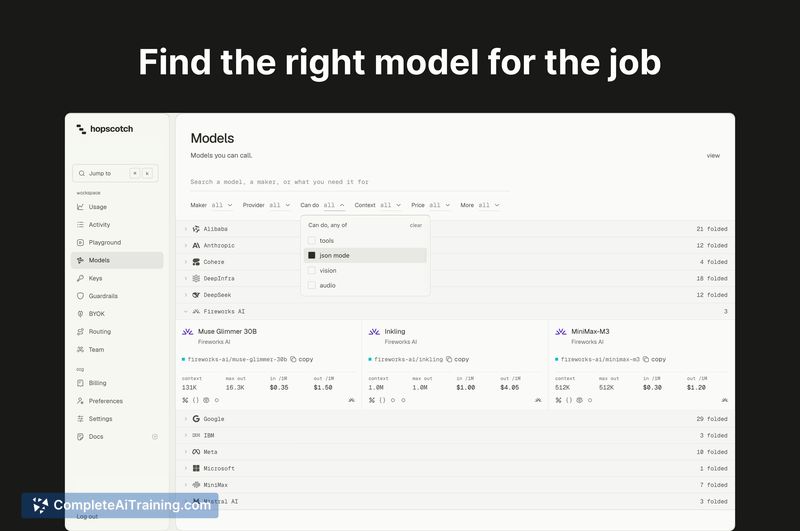Expand the IBM maker row
The image size is (800, 531).
click(x=455, y=435)
